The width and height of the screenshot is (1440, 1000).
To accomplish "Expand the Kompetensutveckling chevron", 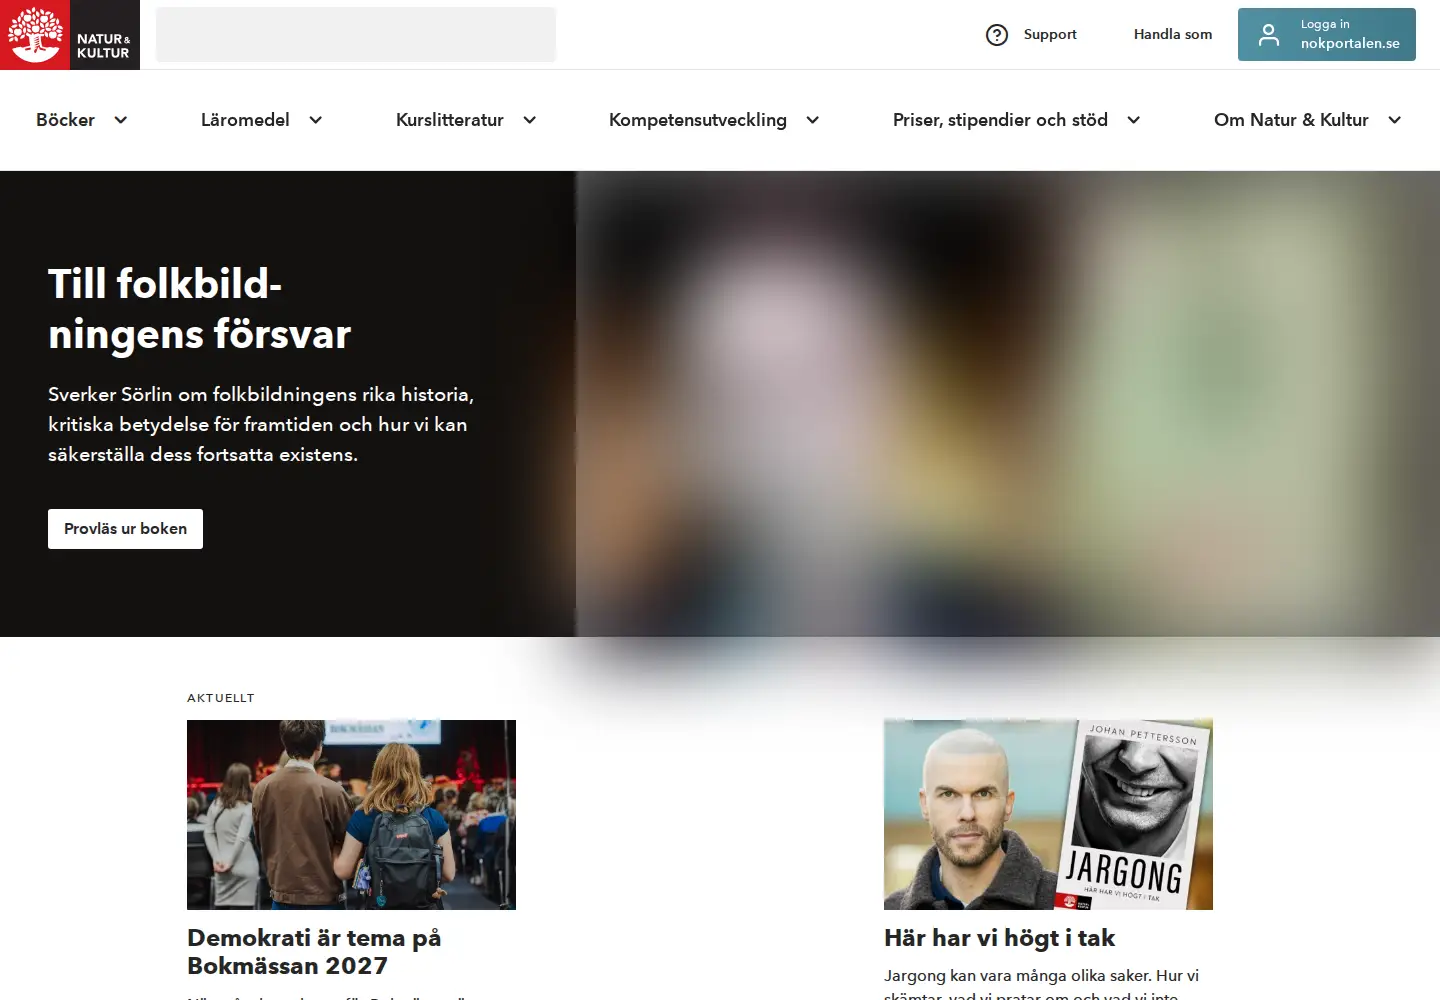I will click(813, 120).
